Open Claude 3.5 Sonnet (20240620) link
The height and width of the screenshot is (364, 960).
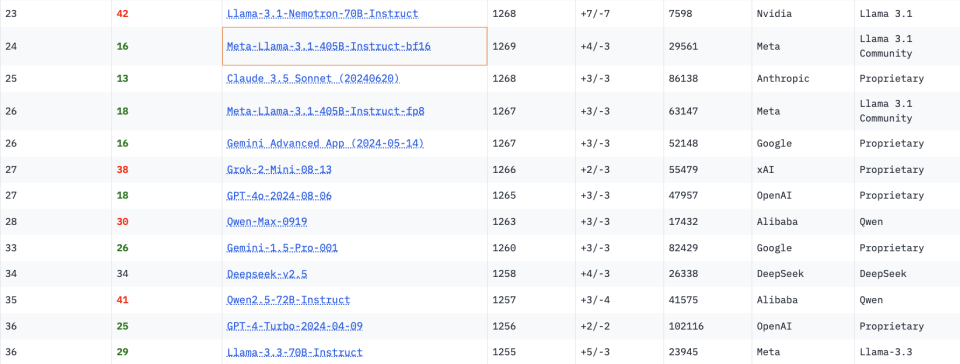[x=313, y=79]
